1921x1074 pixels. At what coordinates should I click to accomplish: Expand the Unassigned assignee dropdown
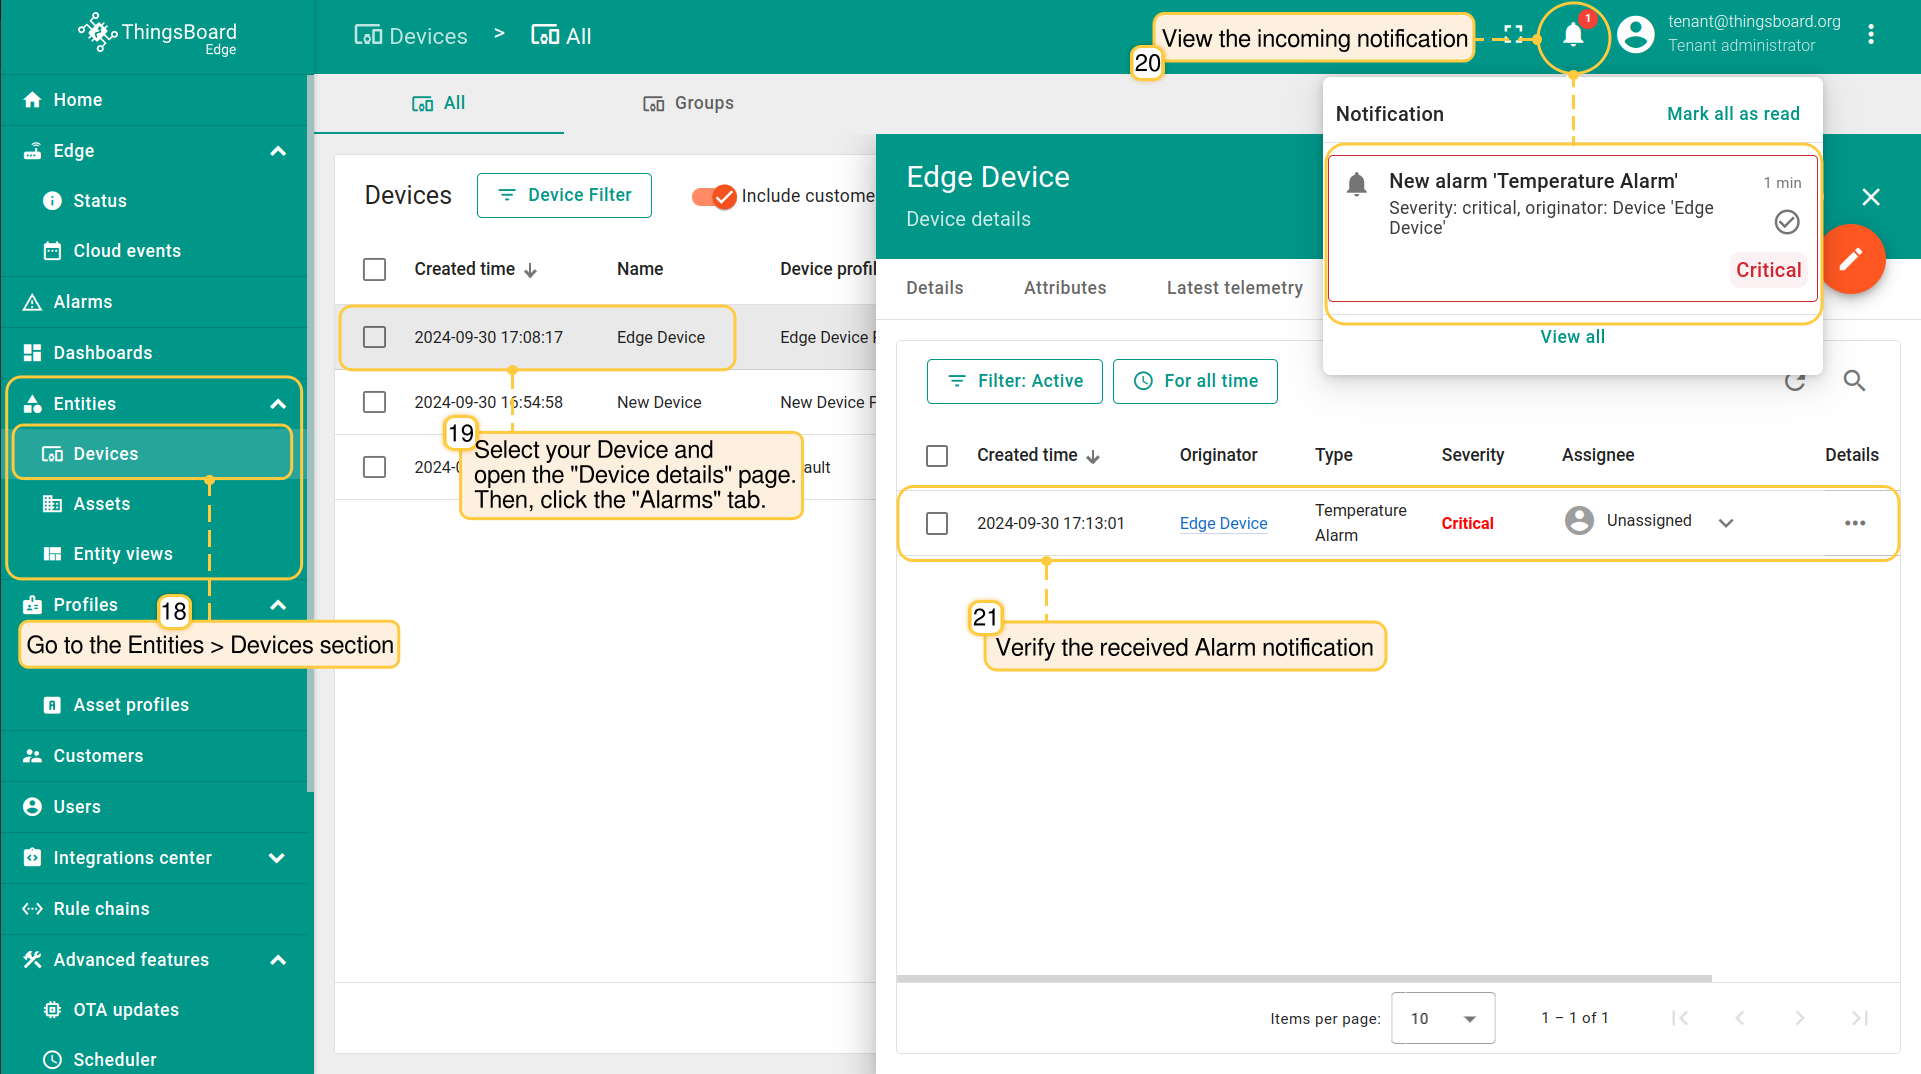point(1726,523)
